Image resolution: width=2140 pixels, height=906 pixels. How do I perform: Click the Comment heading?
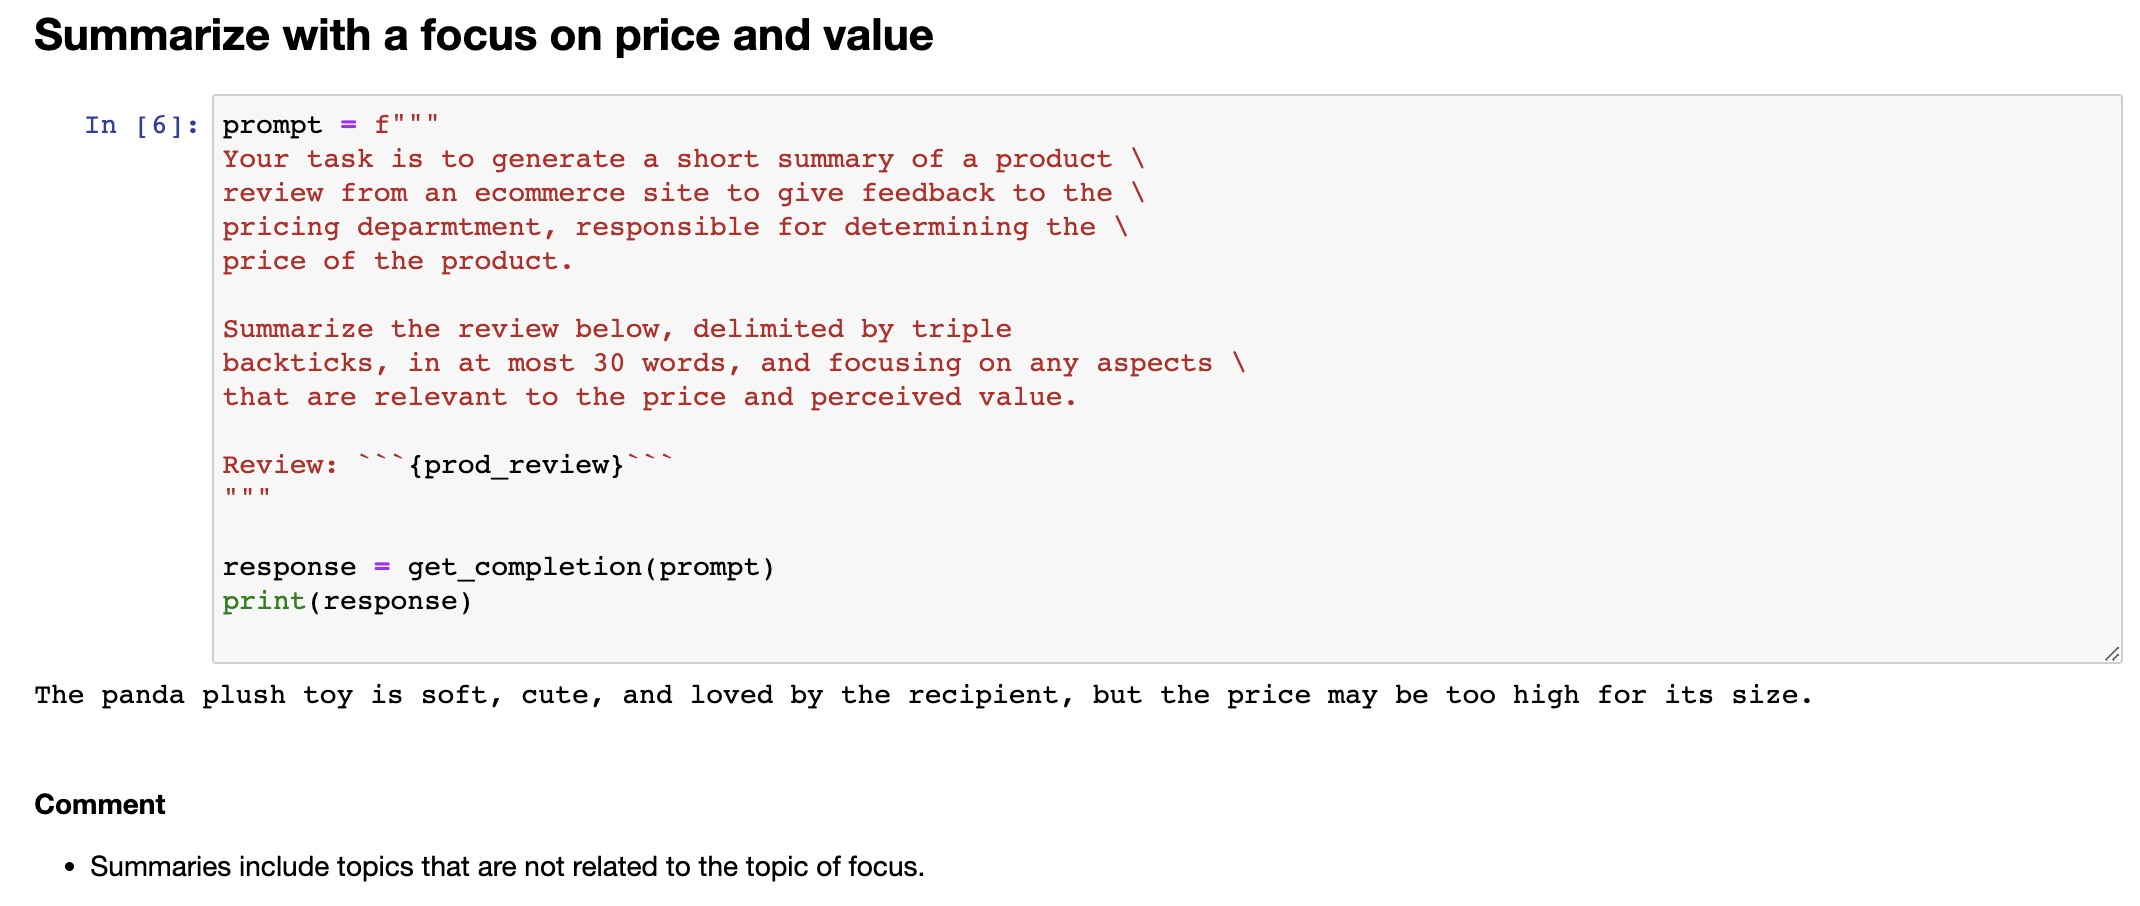(x=100, y=804)
